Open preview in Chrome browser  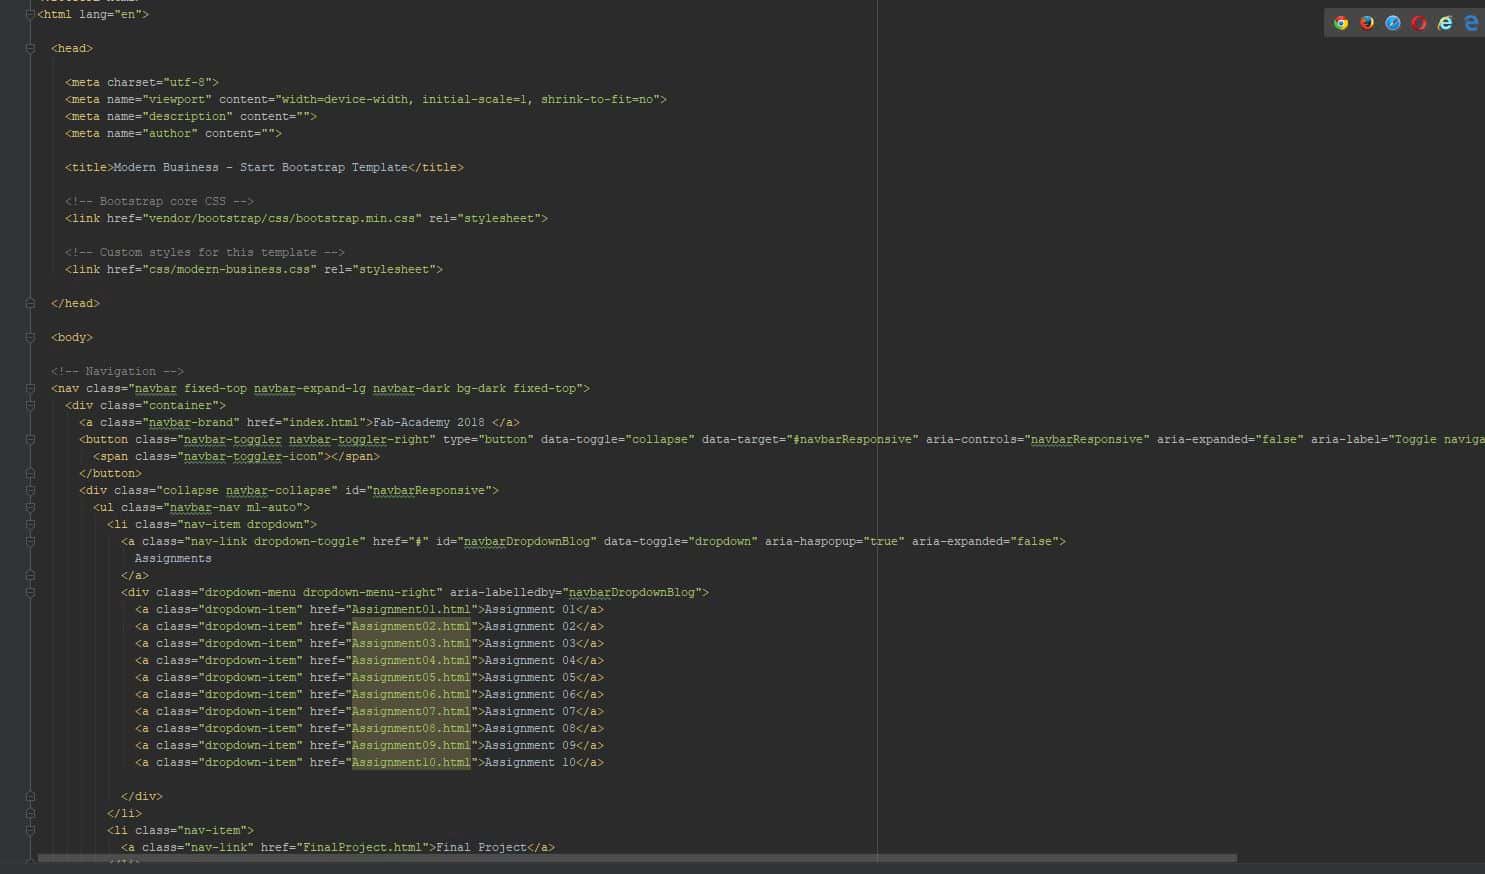click(1341, 23)
